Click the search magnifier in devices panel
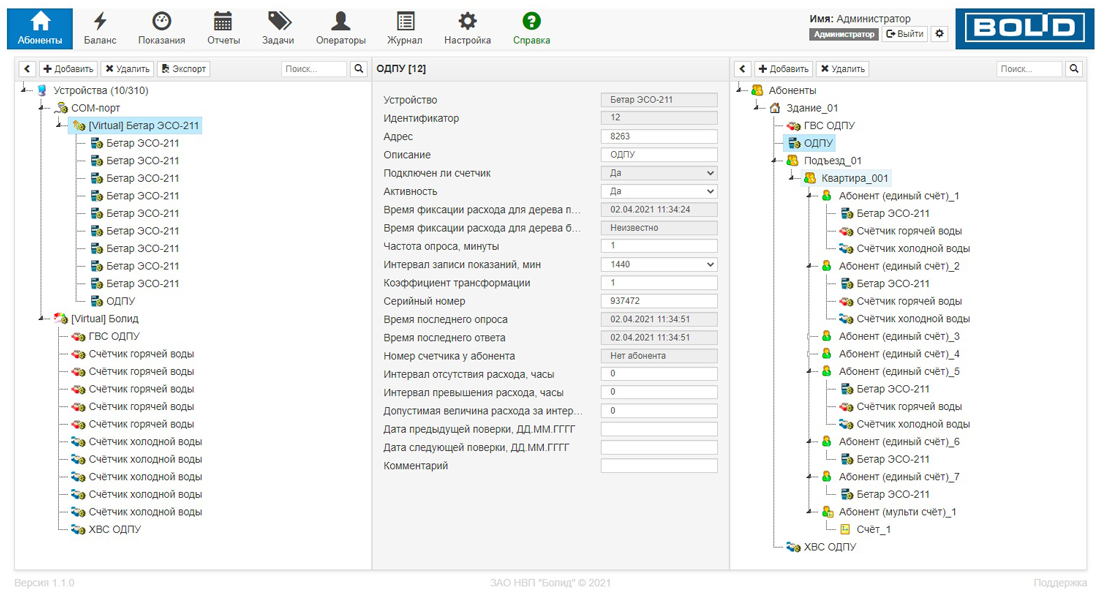Screen dimensions: 1100x594 click(359, 69)
